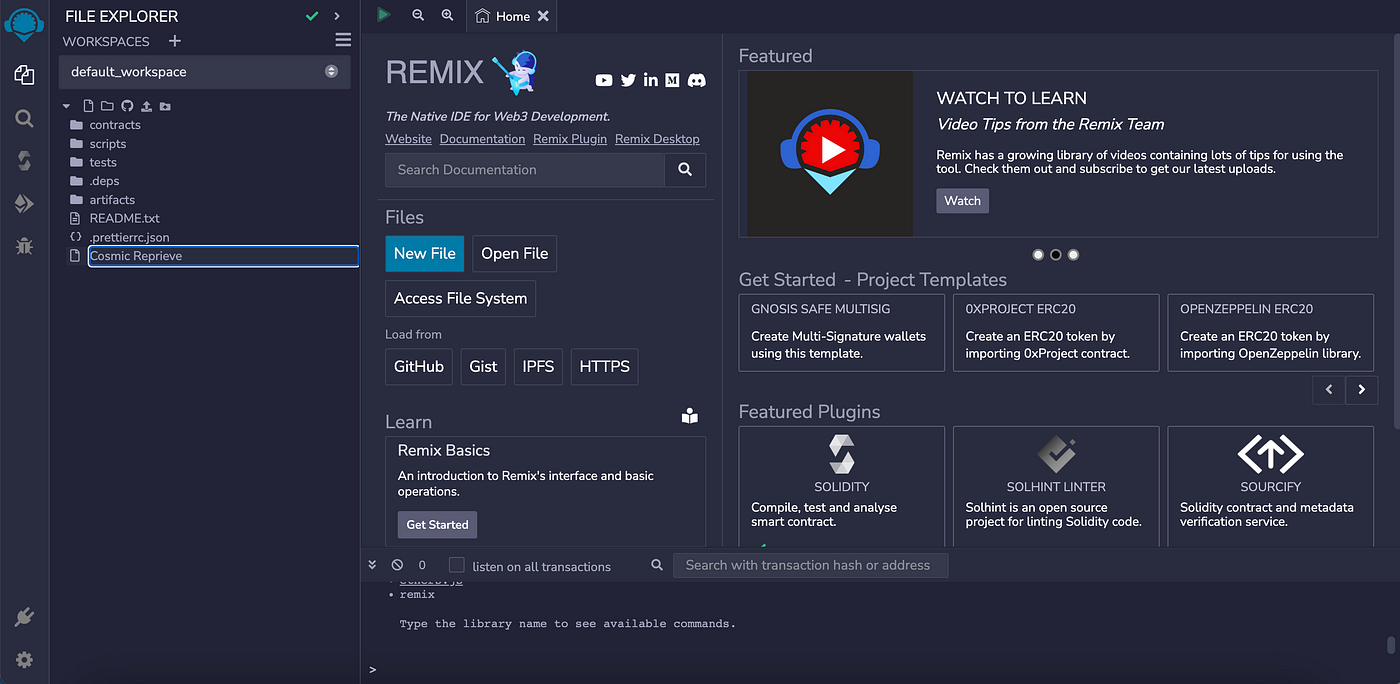This screenshot has width=1400, height=684.
Task: Open the Solidity compiler sidebar icon
Action: pyautogui.click(x=24, y=161)
